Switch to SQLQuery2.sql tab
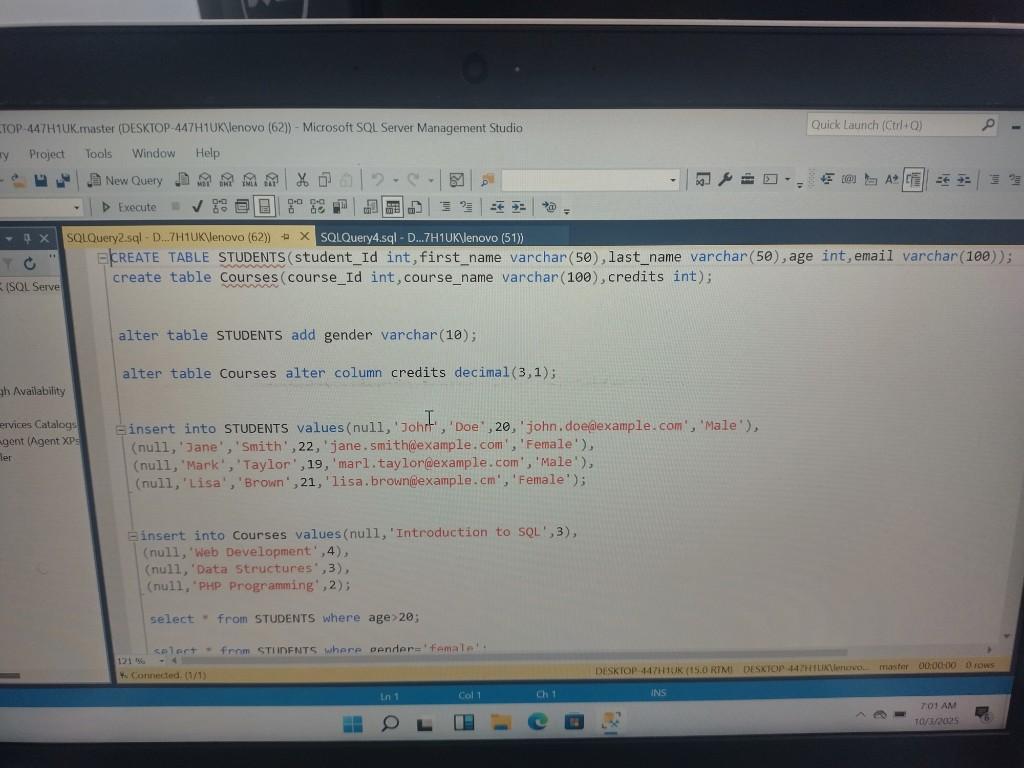This screenshot has width=1024, height=768. click(168, 237)
